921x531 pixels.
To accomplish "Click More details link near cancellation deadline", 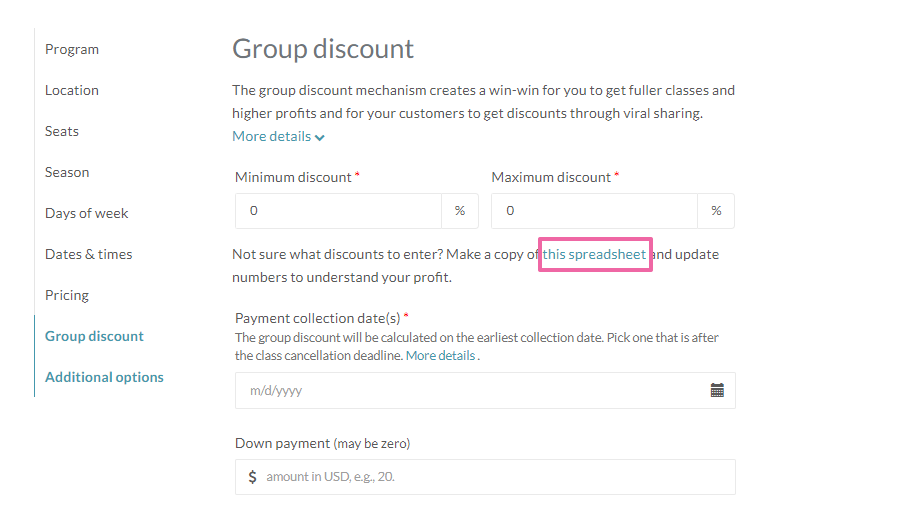I will pyautogui.click(x=440, y=355).
